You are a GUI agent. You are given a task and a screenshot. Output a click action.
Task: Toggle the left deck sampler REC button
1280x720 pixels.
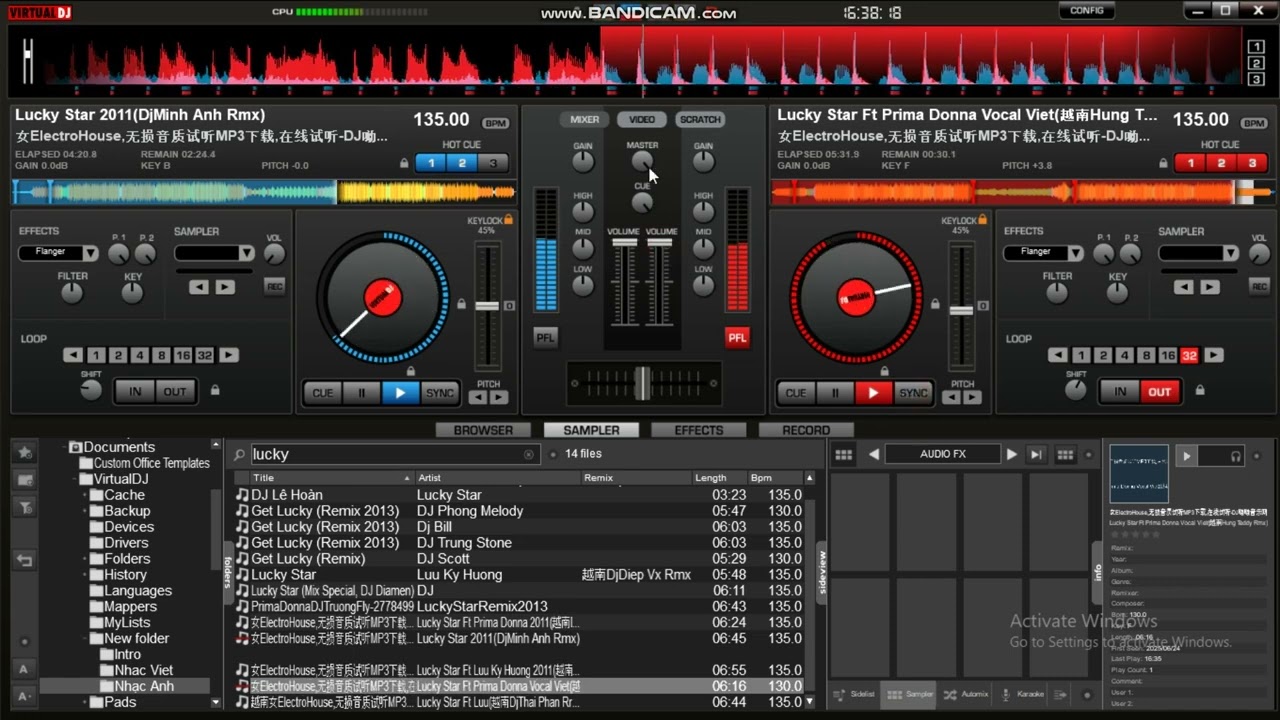[274, 287]
